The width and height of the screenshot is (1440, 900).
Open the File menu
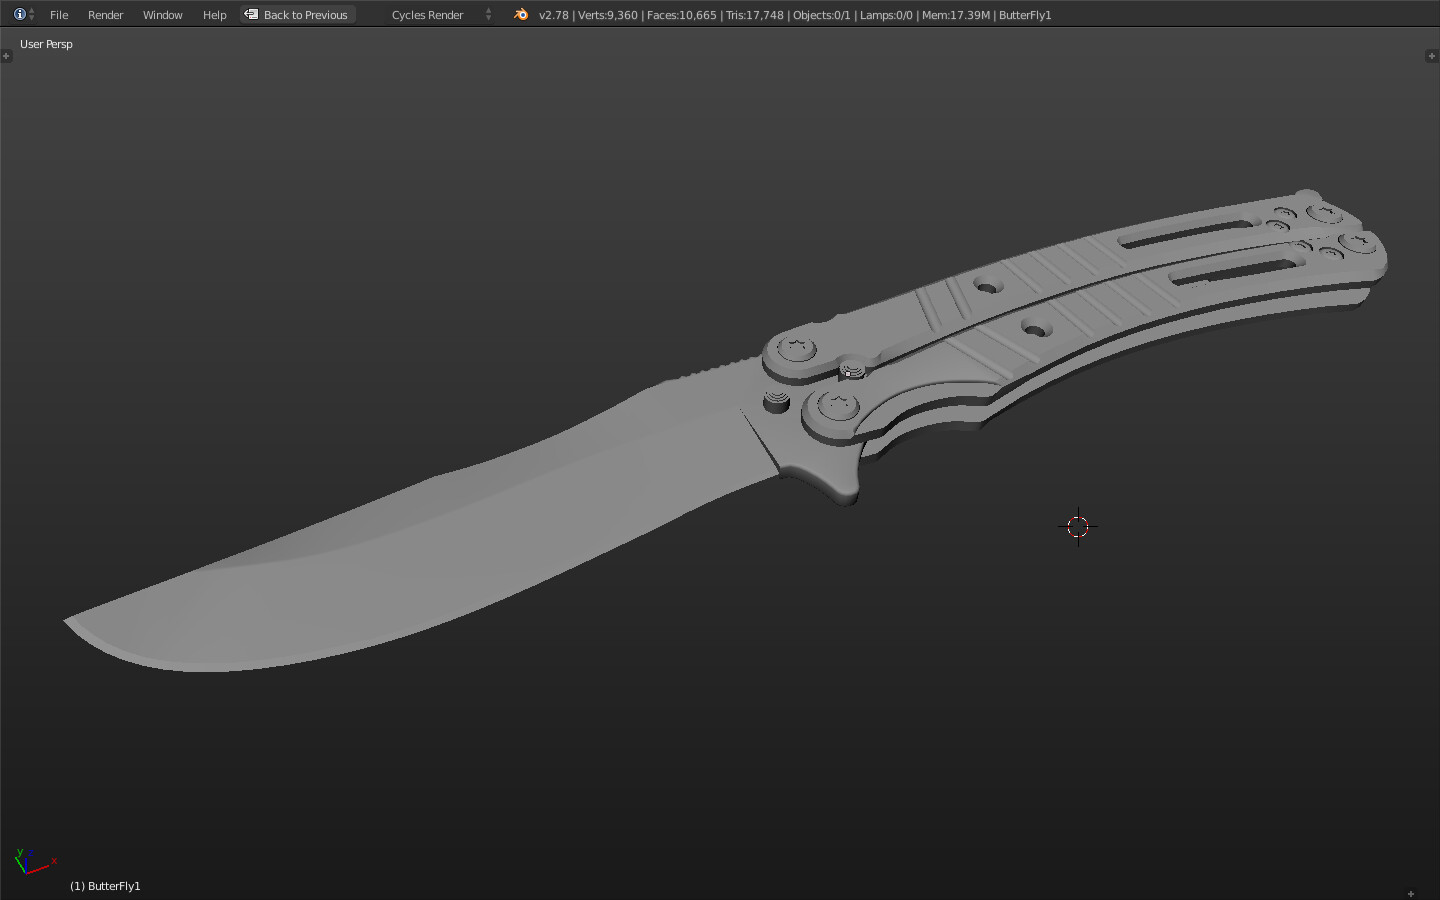[x=59, y=15]
